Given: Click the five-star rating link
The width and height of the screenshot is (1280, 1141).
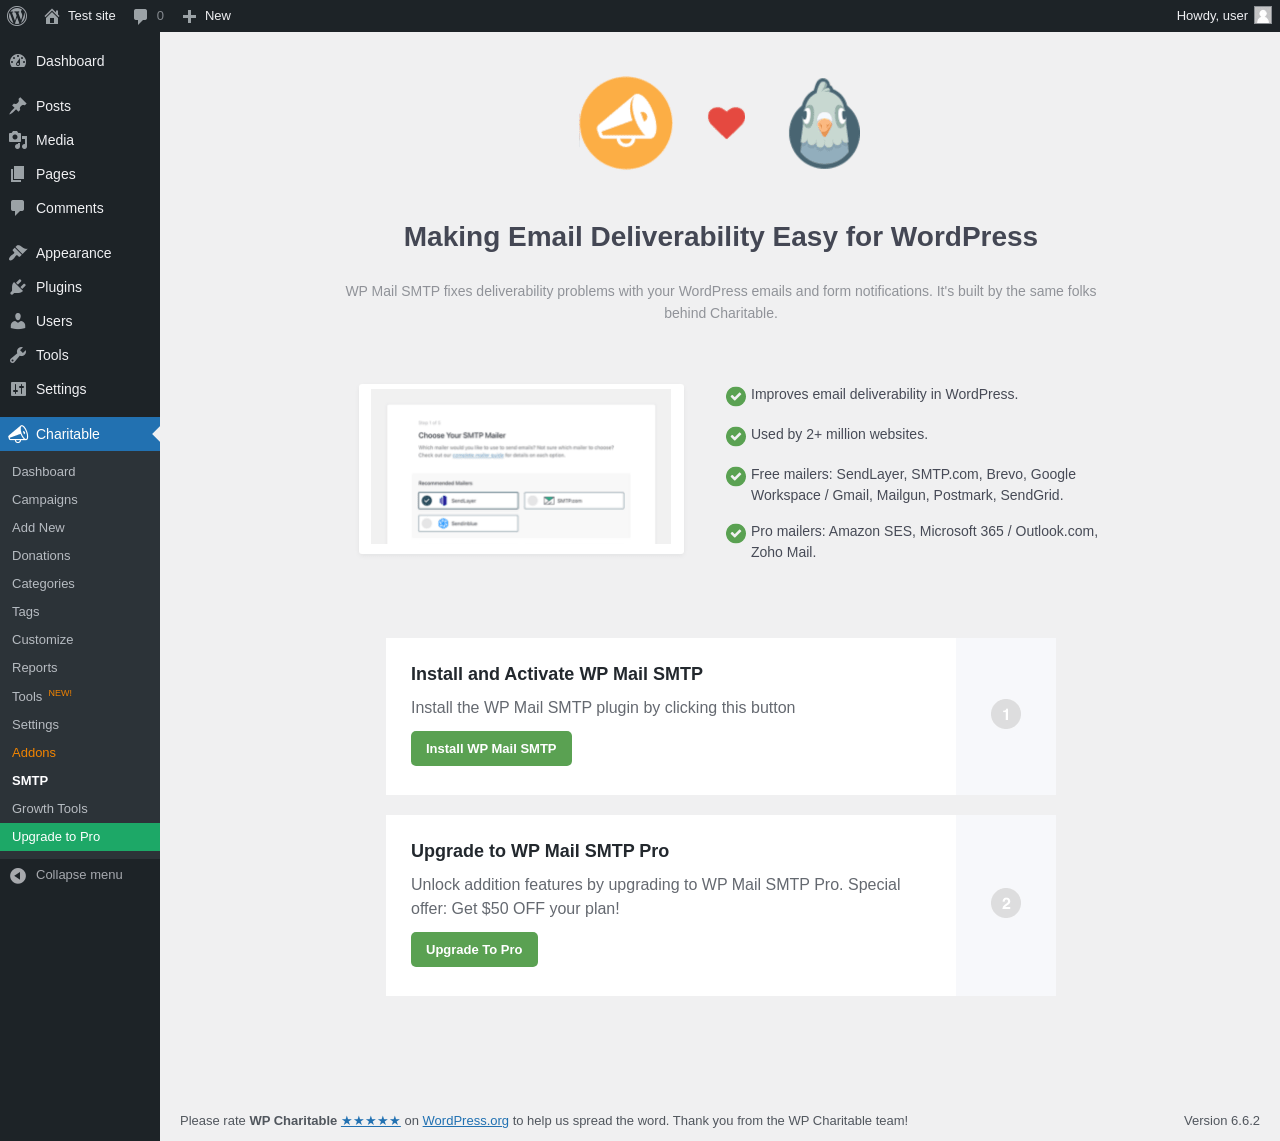Looking at the screenshot, I should click(x=371, y=1121).
